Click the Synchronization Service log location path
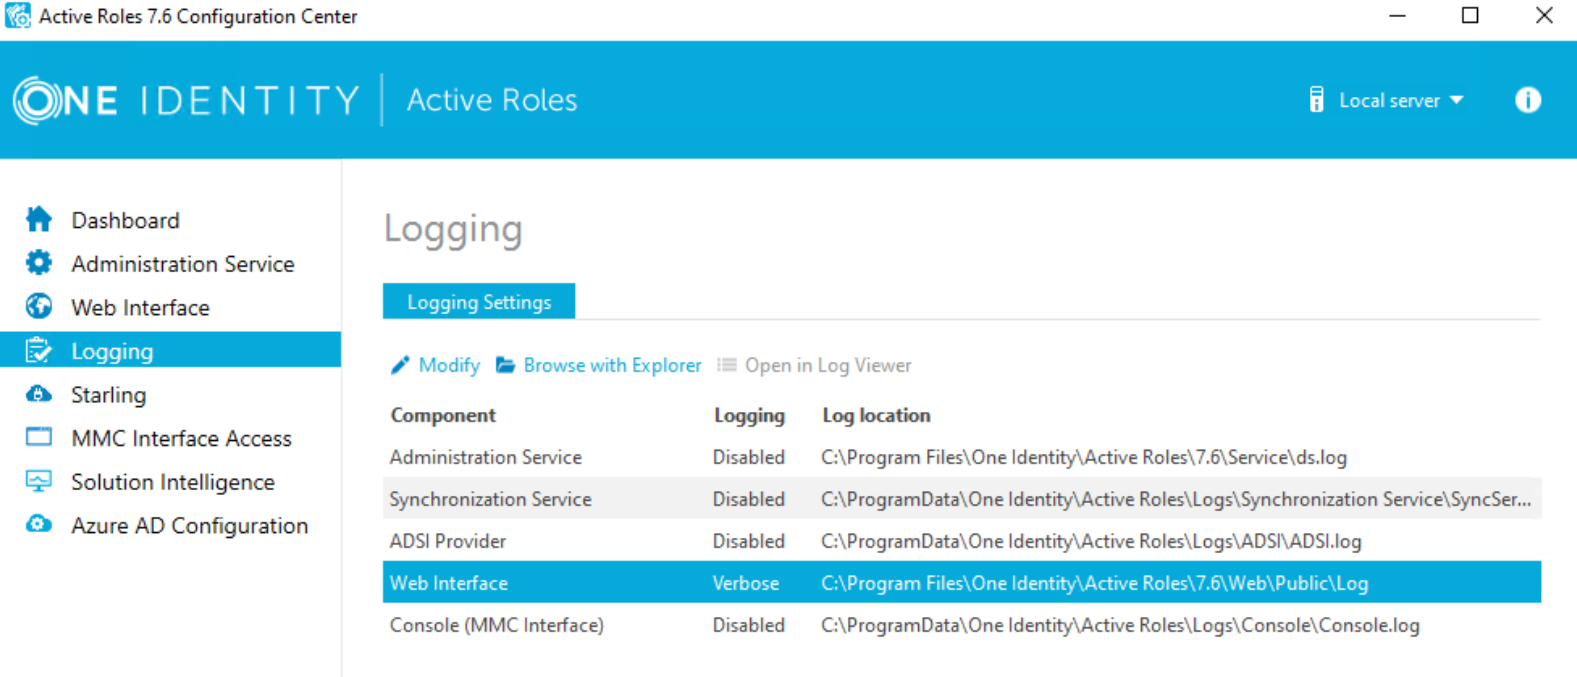This screenshot has width=1577, height=677. 1176,499
